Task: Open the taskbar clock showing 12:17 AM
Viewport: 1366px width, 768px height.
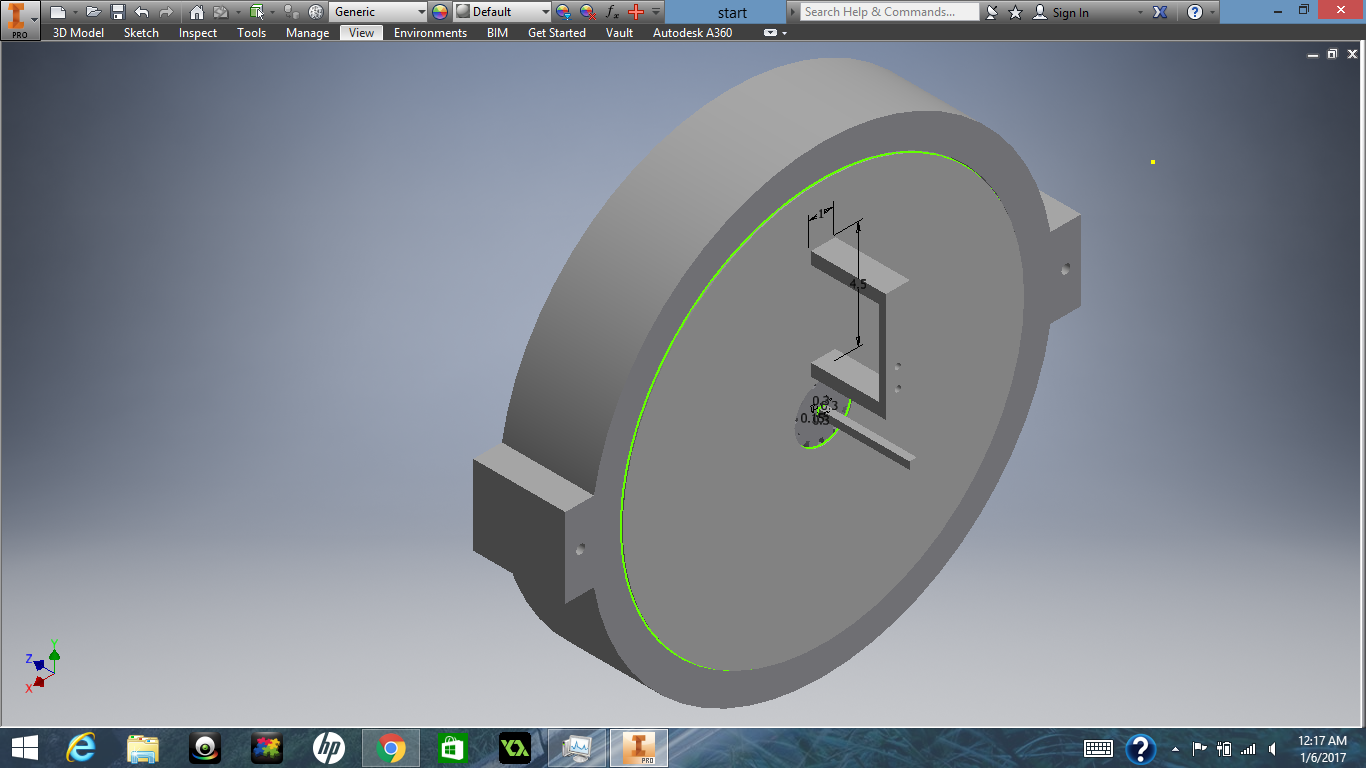Action: point(1322,748)
